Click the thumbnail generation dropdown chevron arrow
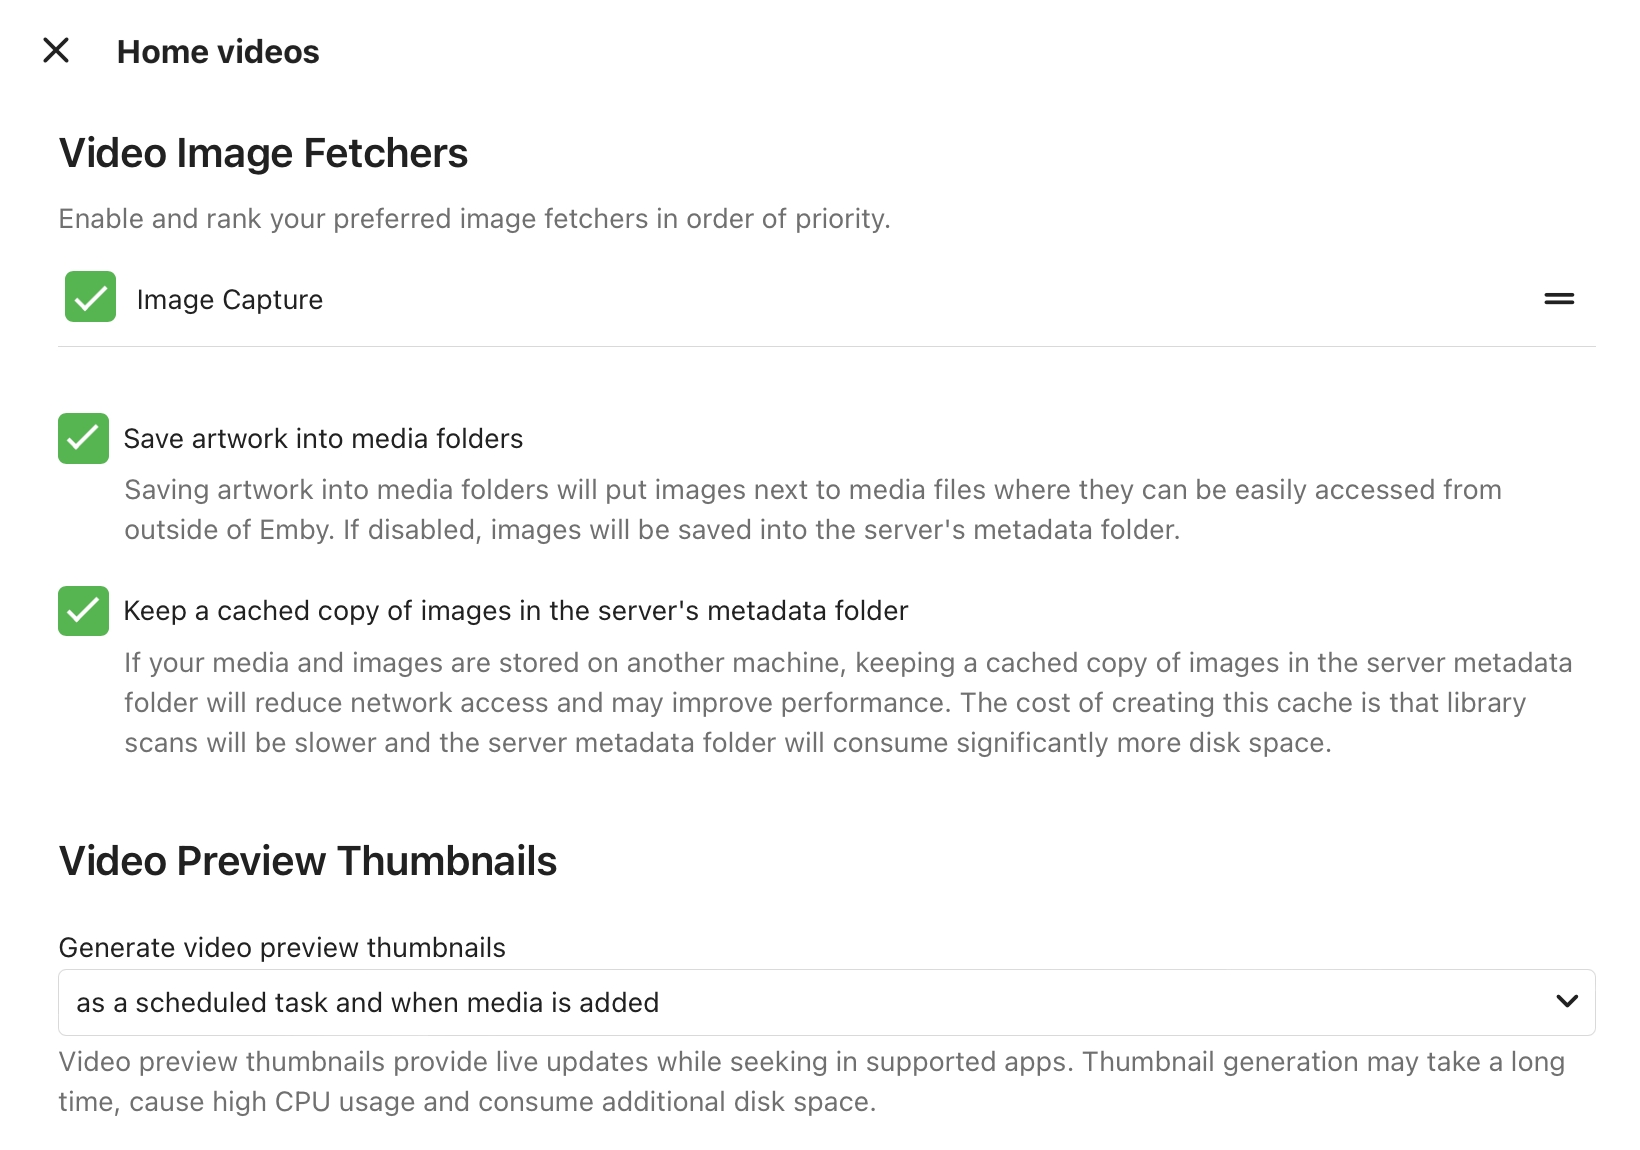This screenshot has height=1150, width=1640. coord(1566,1001)
